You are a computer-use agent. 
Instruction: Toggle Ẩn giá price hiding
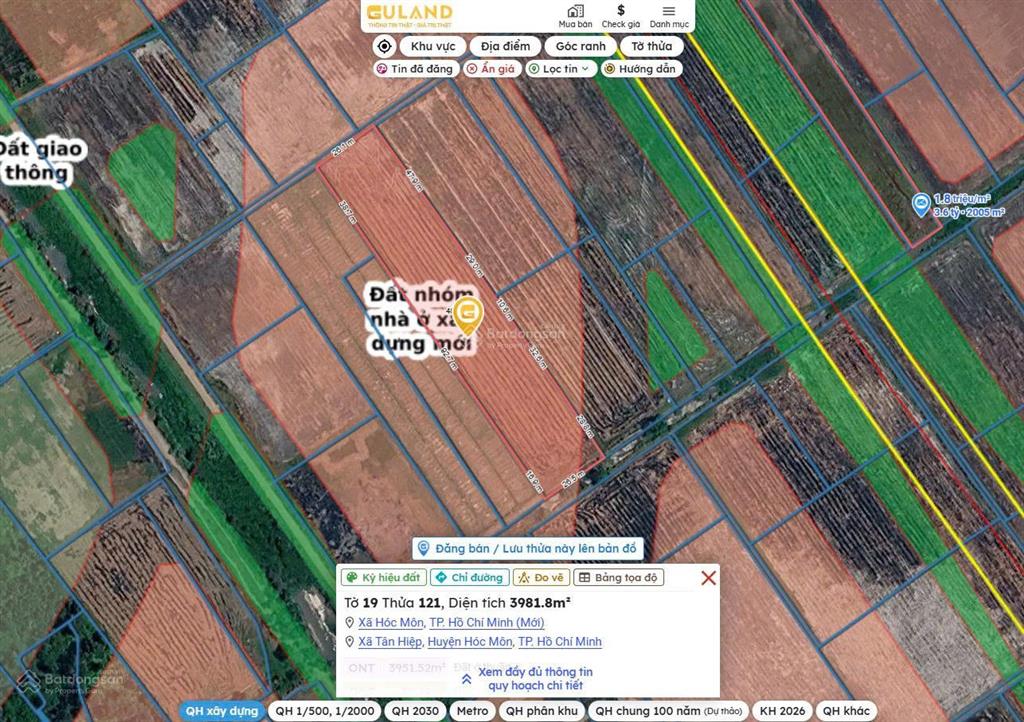coord(491,69)
